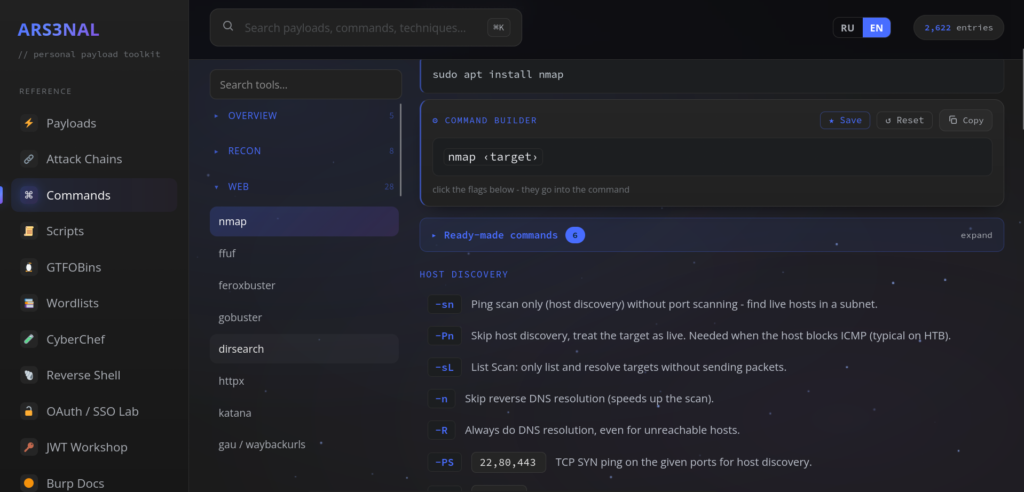
Task: Select gobuster in the tool list
Action: pos(304,318)
